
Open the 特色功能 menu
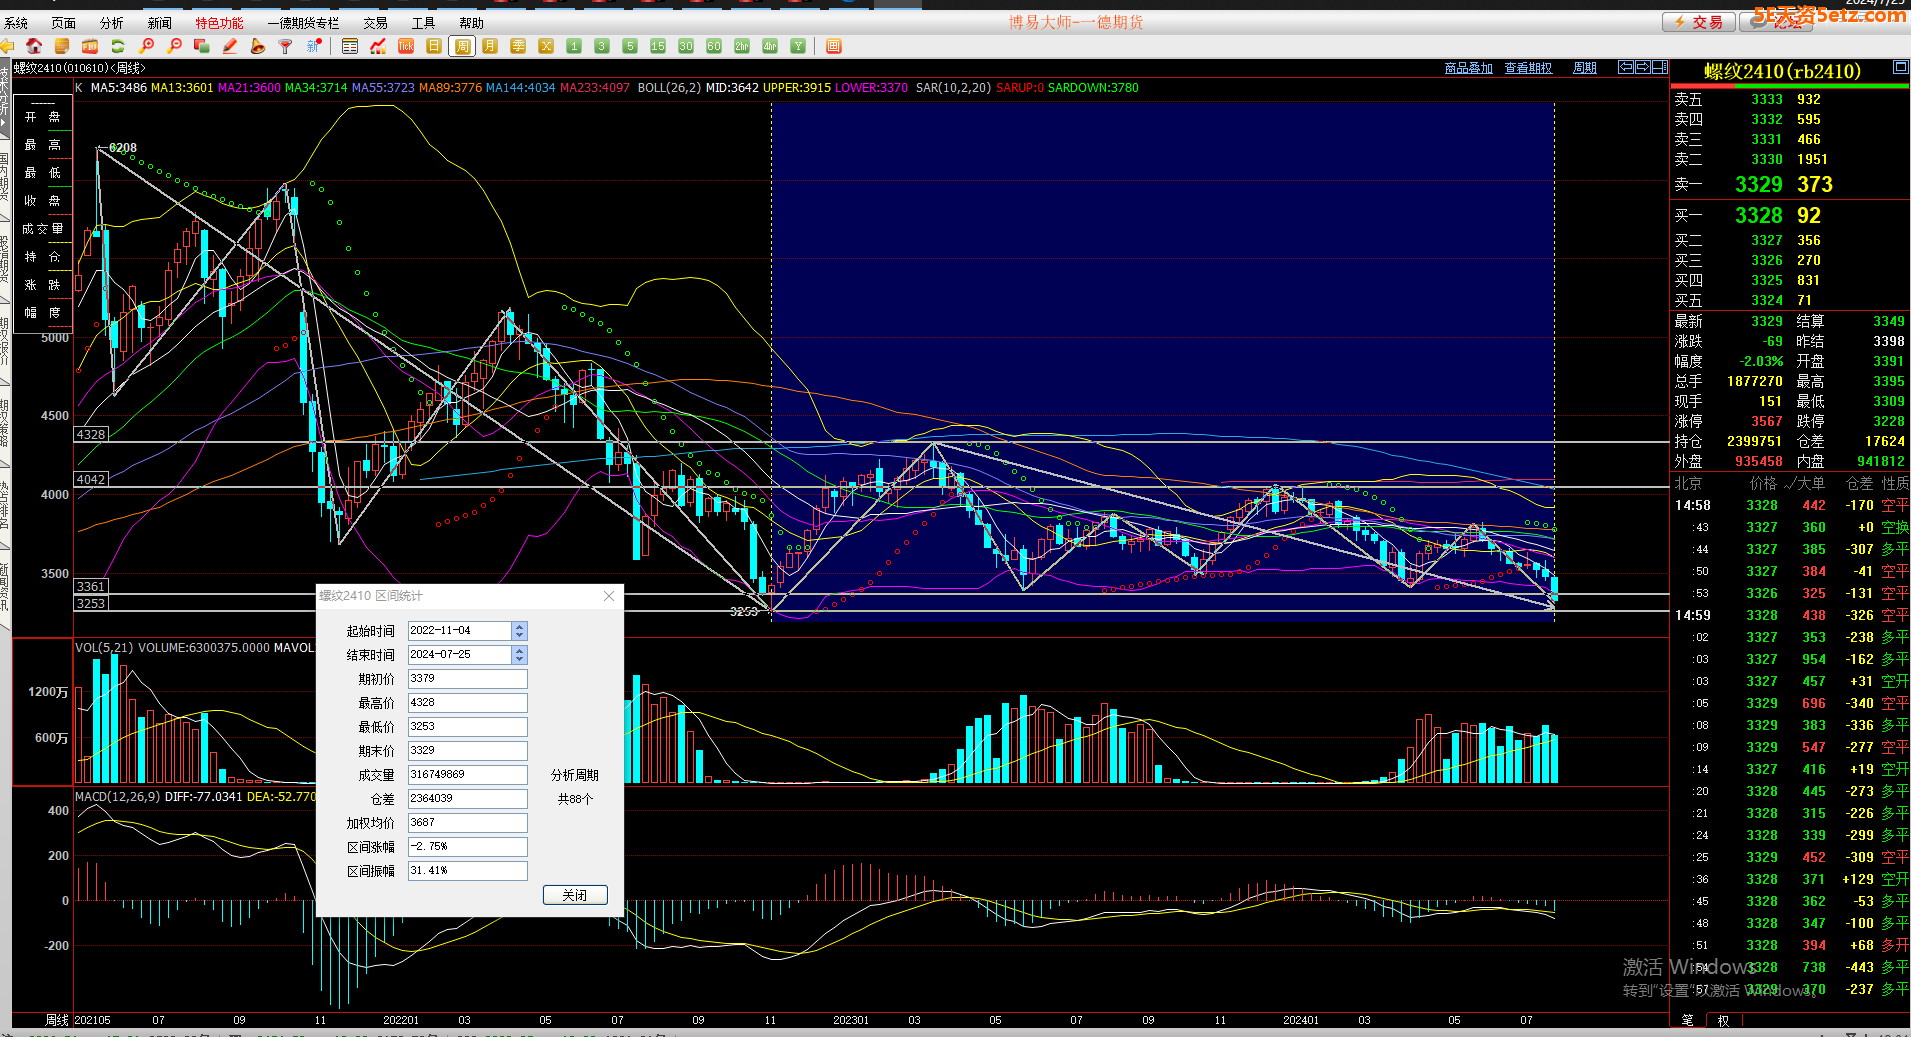click(x=219, y=23)
